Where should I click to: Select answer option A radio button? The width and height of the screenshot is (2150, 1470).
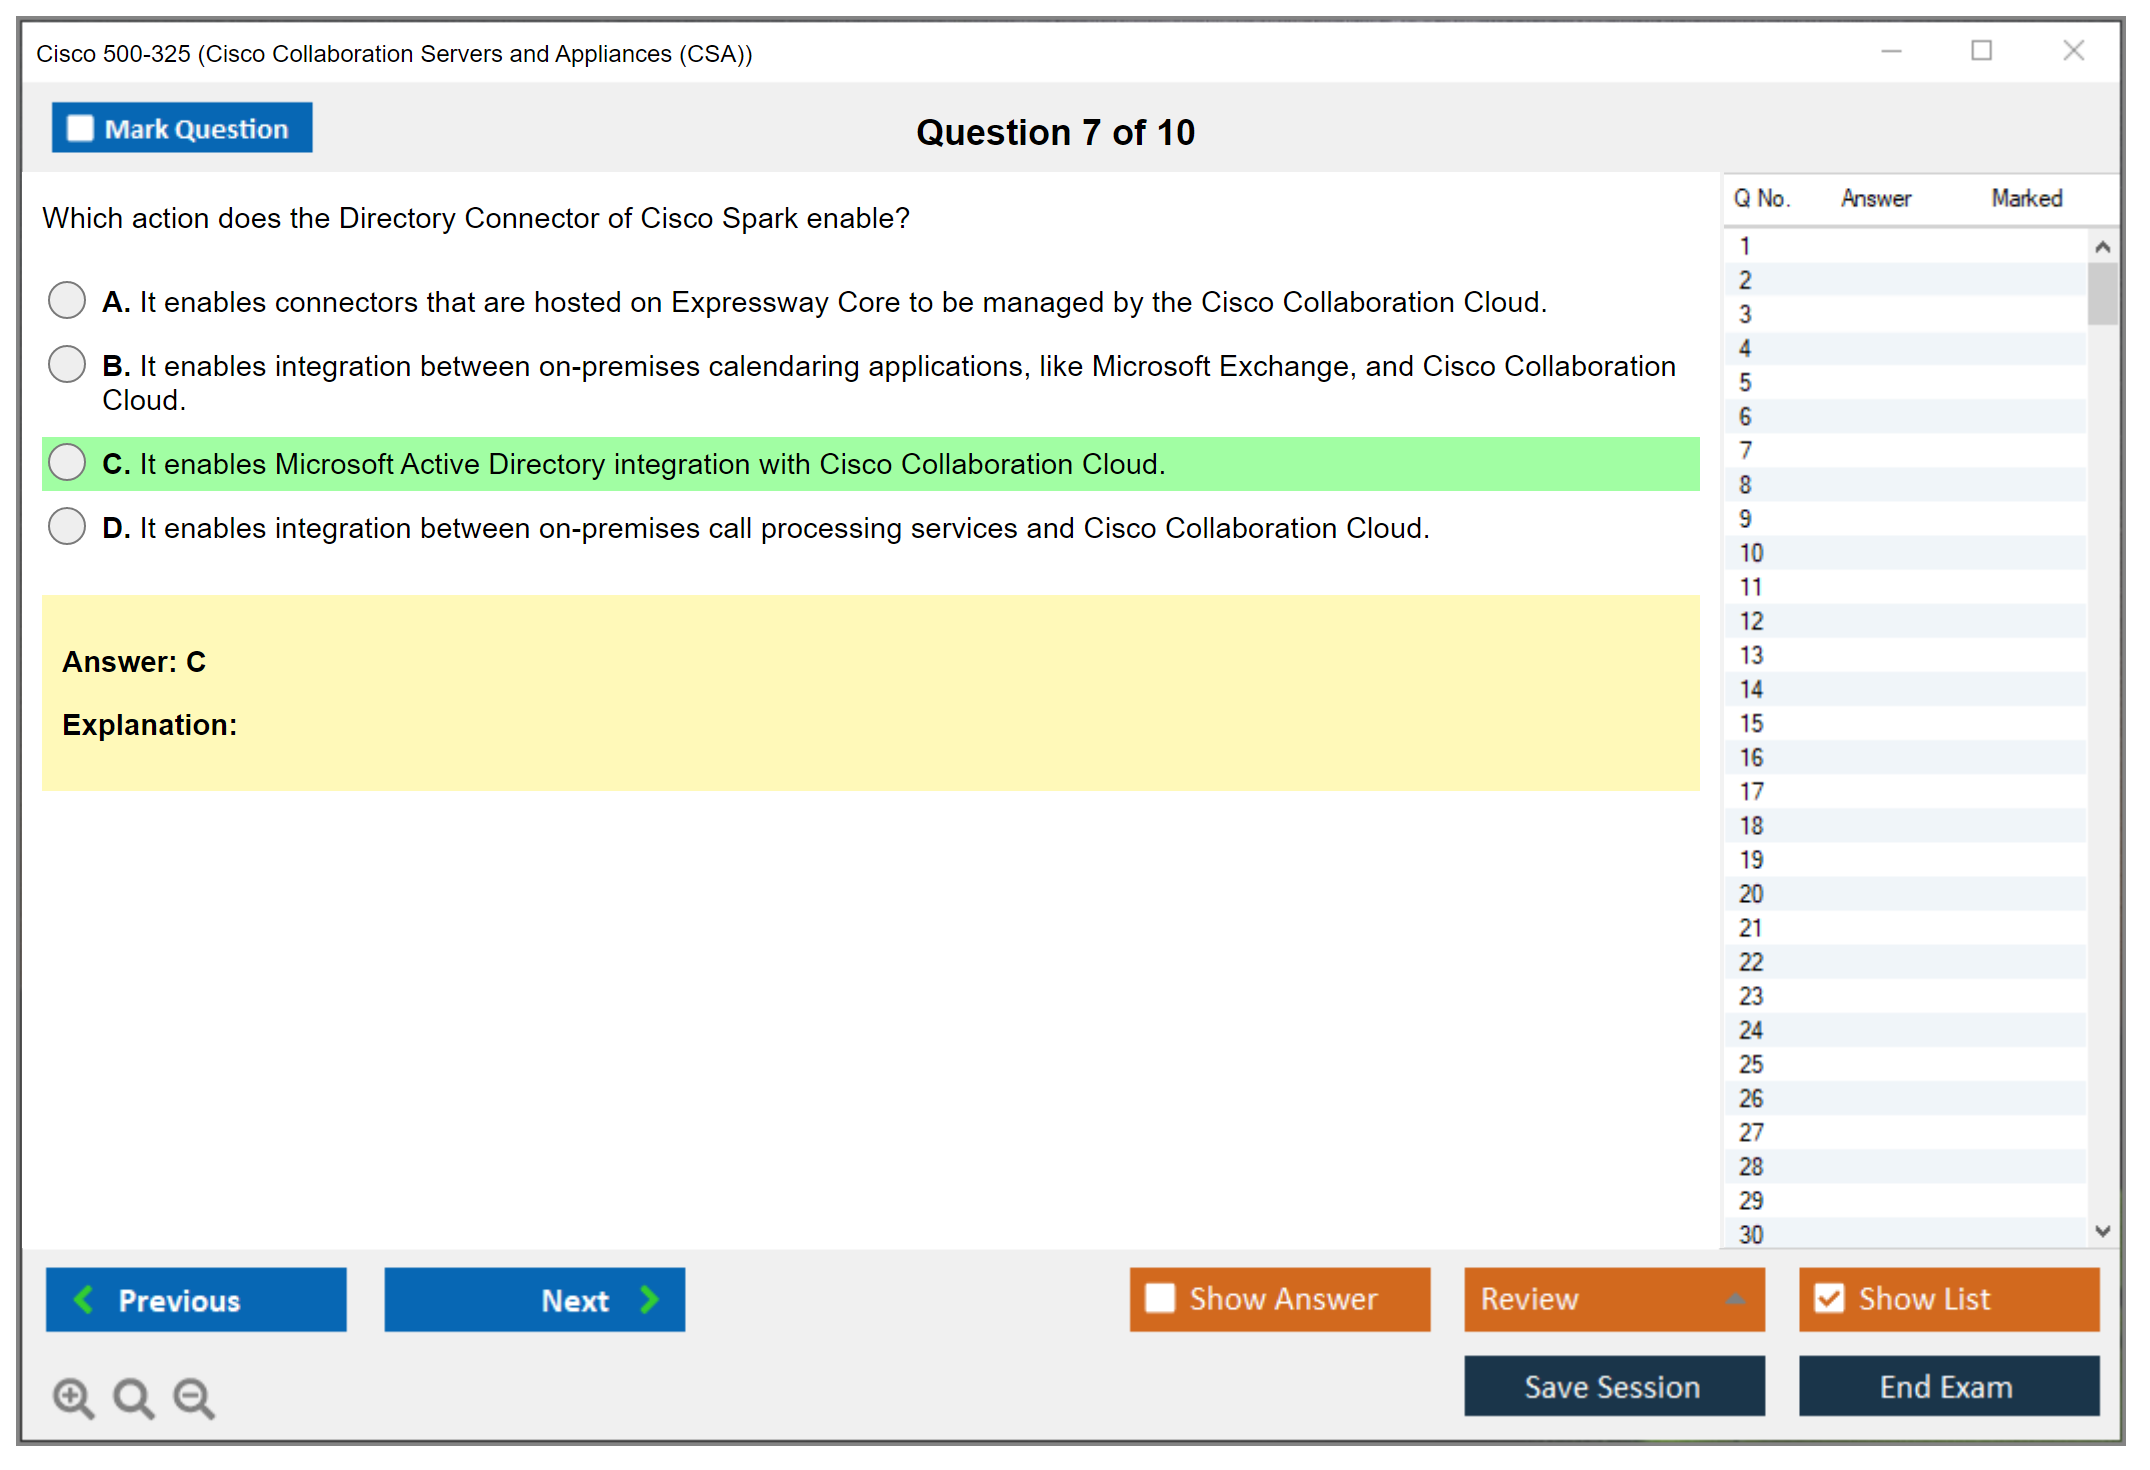[x=67, y=300]
